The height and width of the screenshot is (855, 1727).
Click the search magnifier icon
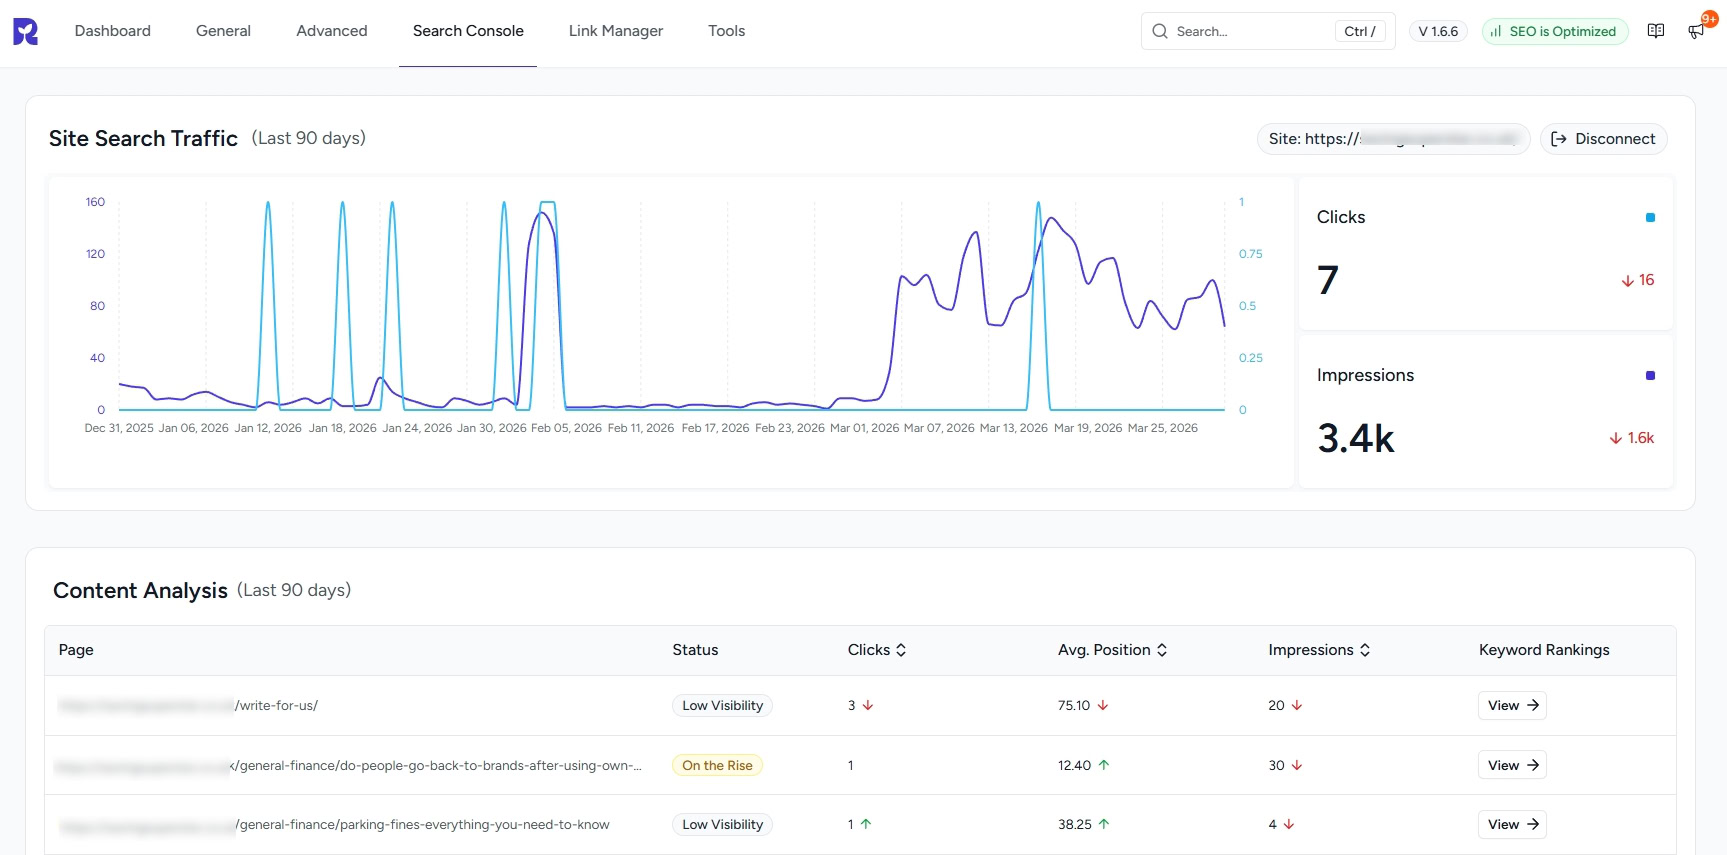click(1160, 31)
